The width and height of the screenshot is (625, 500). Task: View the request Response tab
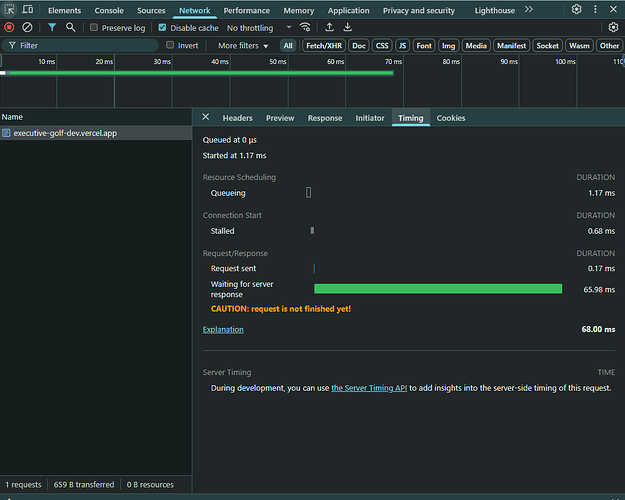[325, 118]
